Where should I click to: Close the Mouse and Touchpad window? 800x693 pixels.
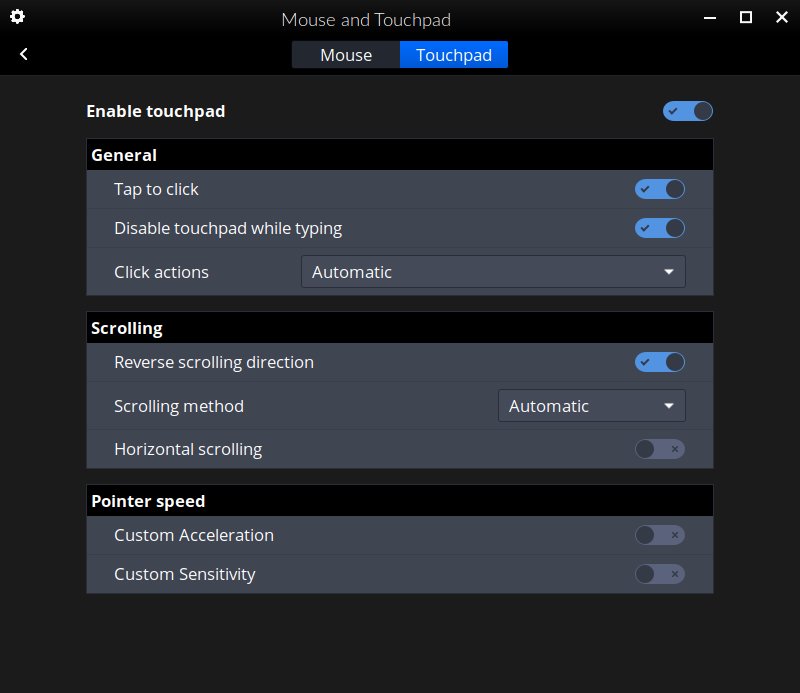781,18
